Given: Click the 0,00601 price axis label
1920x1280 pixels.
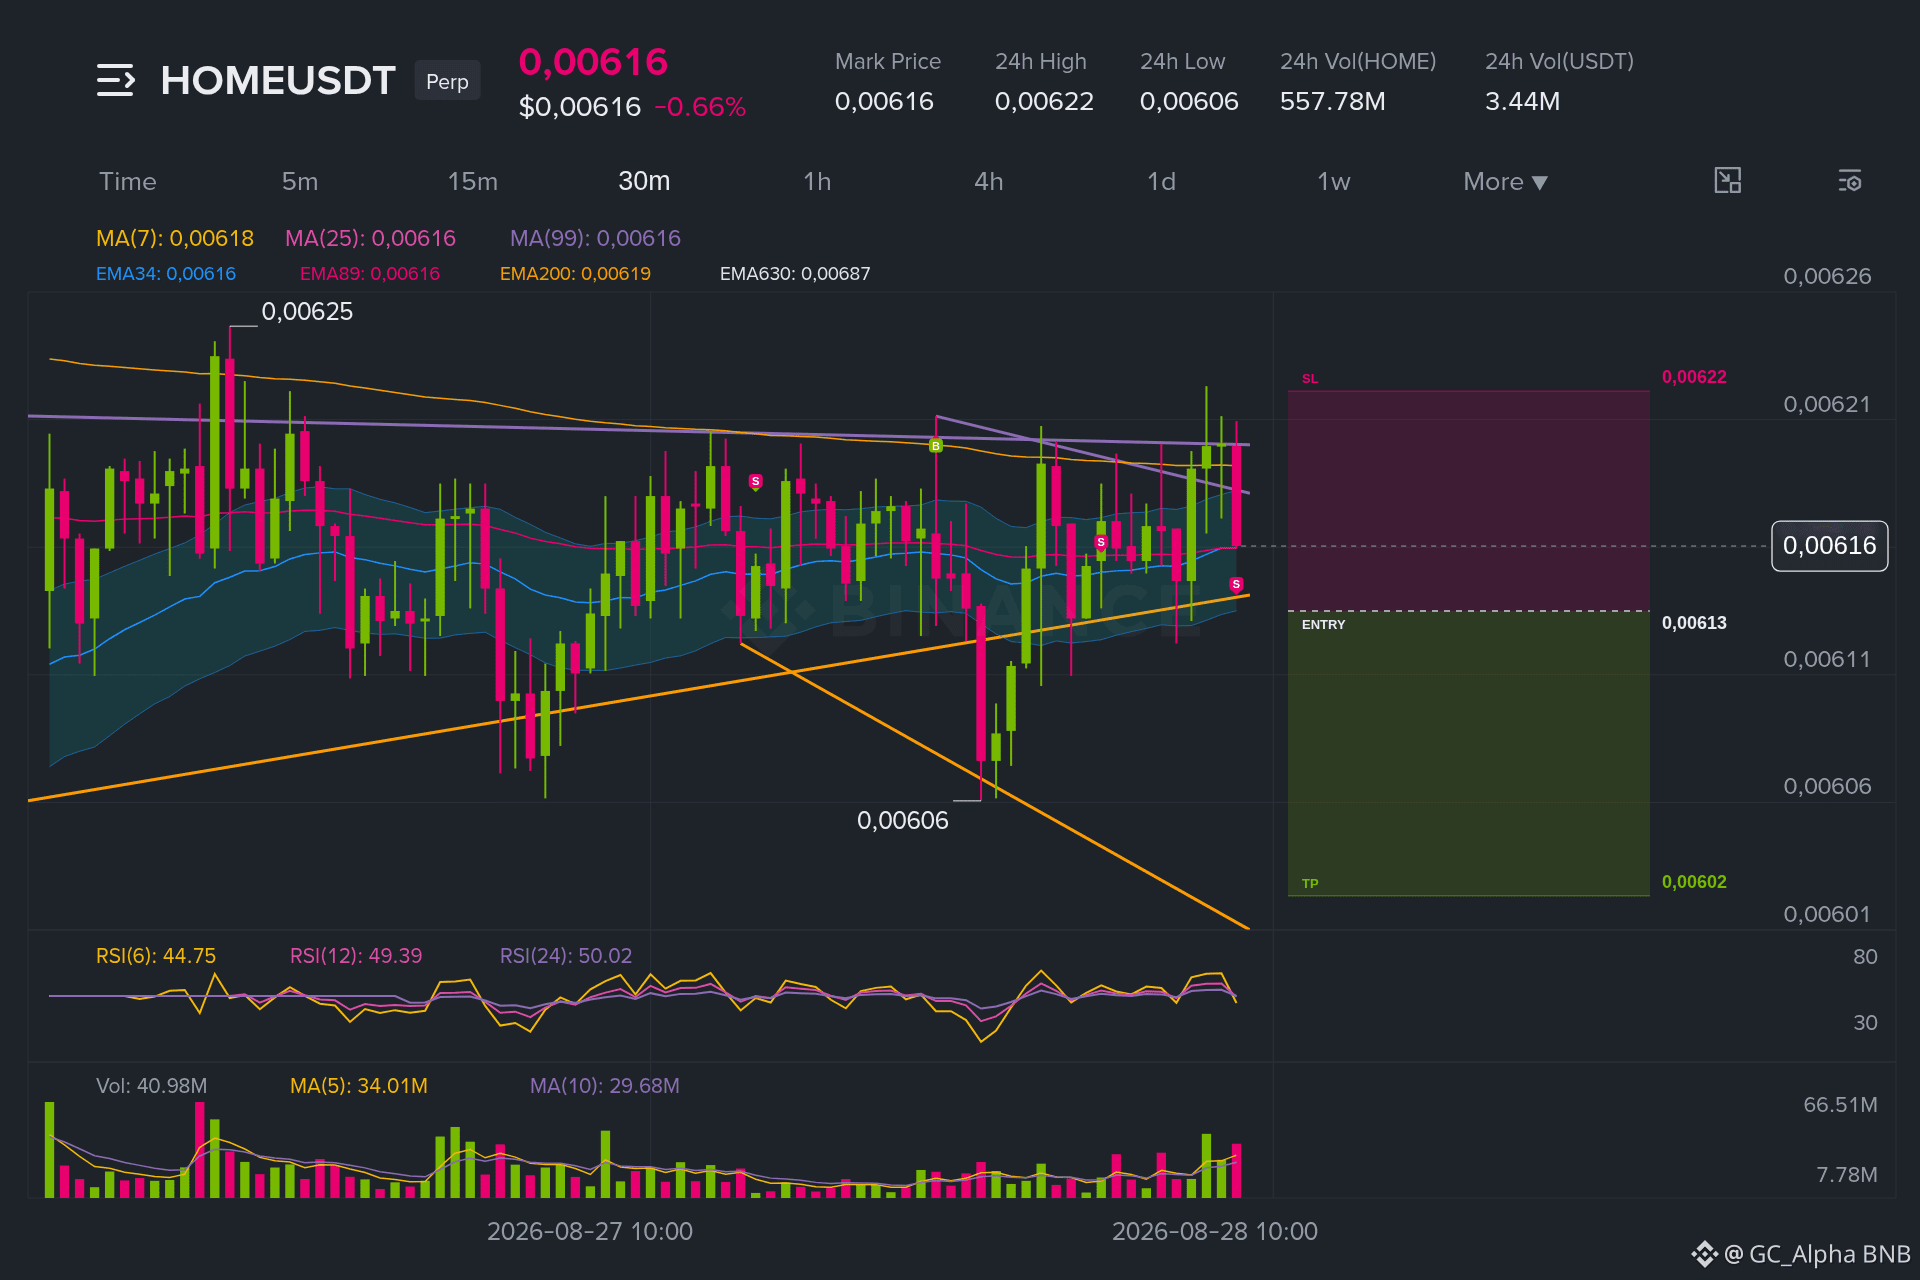Looking at the screenshot, I should pyautogui.click(x=1827, y=914).
